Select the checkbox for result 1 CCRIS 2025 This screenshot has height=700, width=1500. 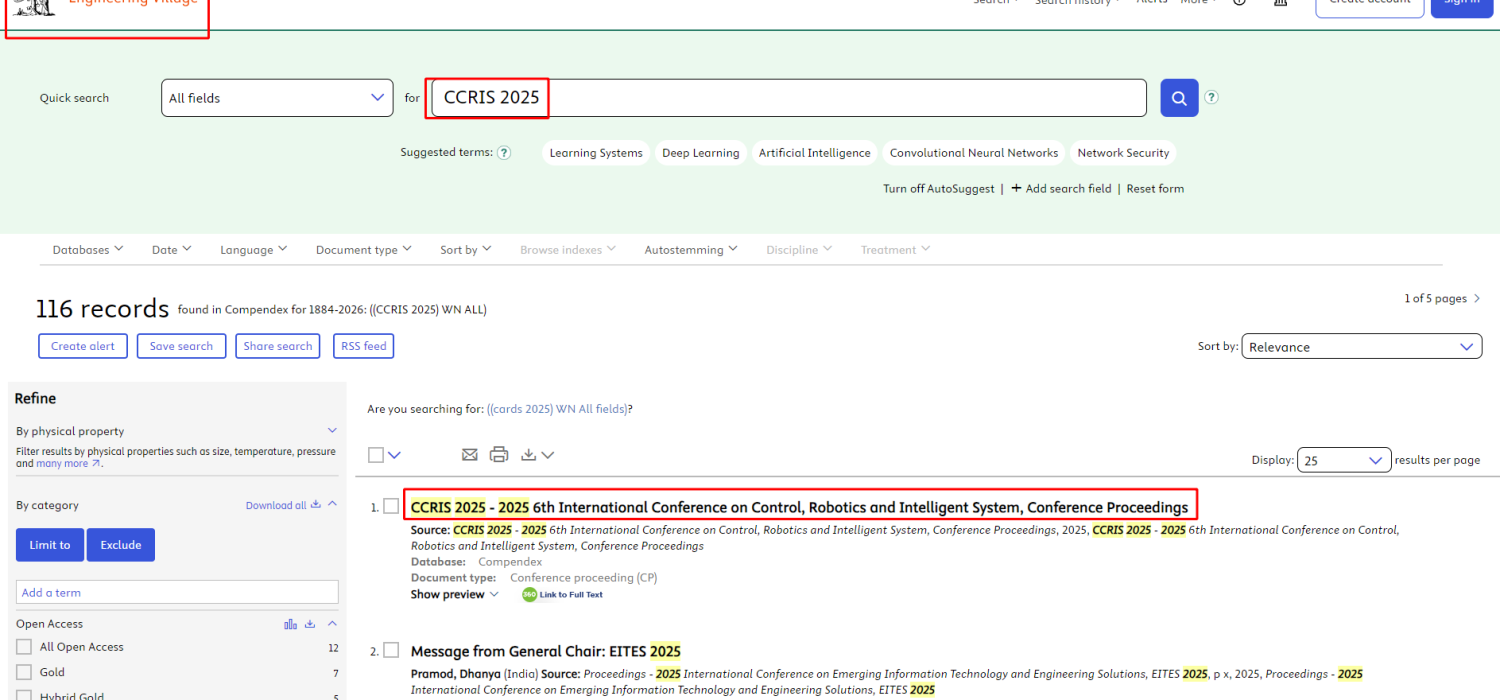391,507
